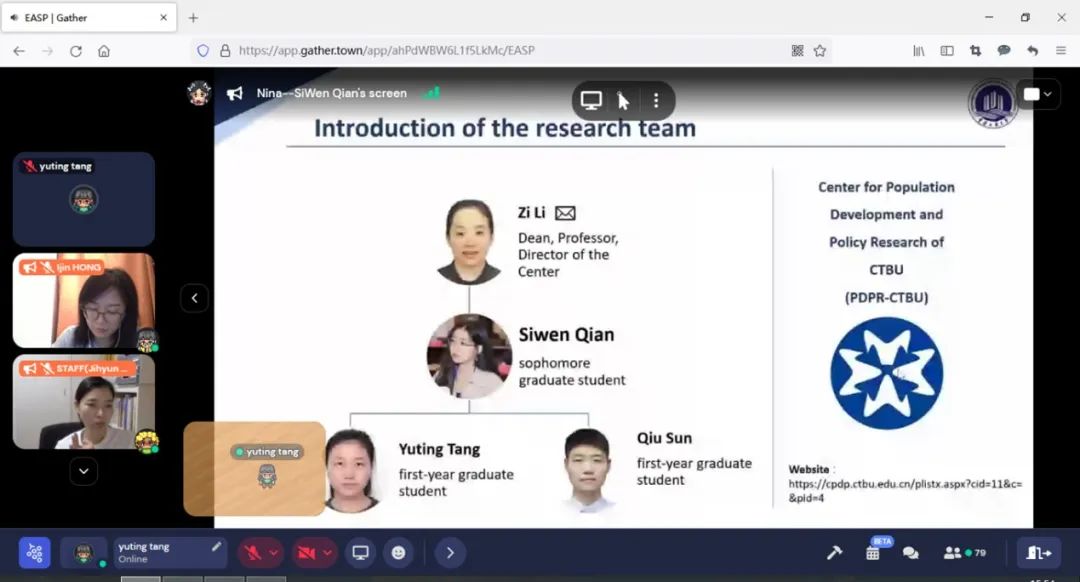Open the shared screen three-dots menu

[656, 100]
